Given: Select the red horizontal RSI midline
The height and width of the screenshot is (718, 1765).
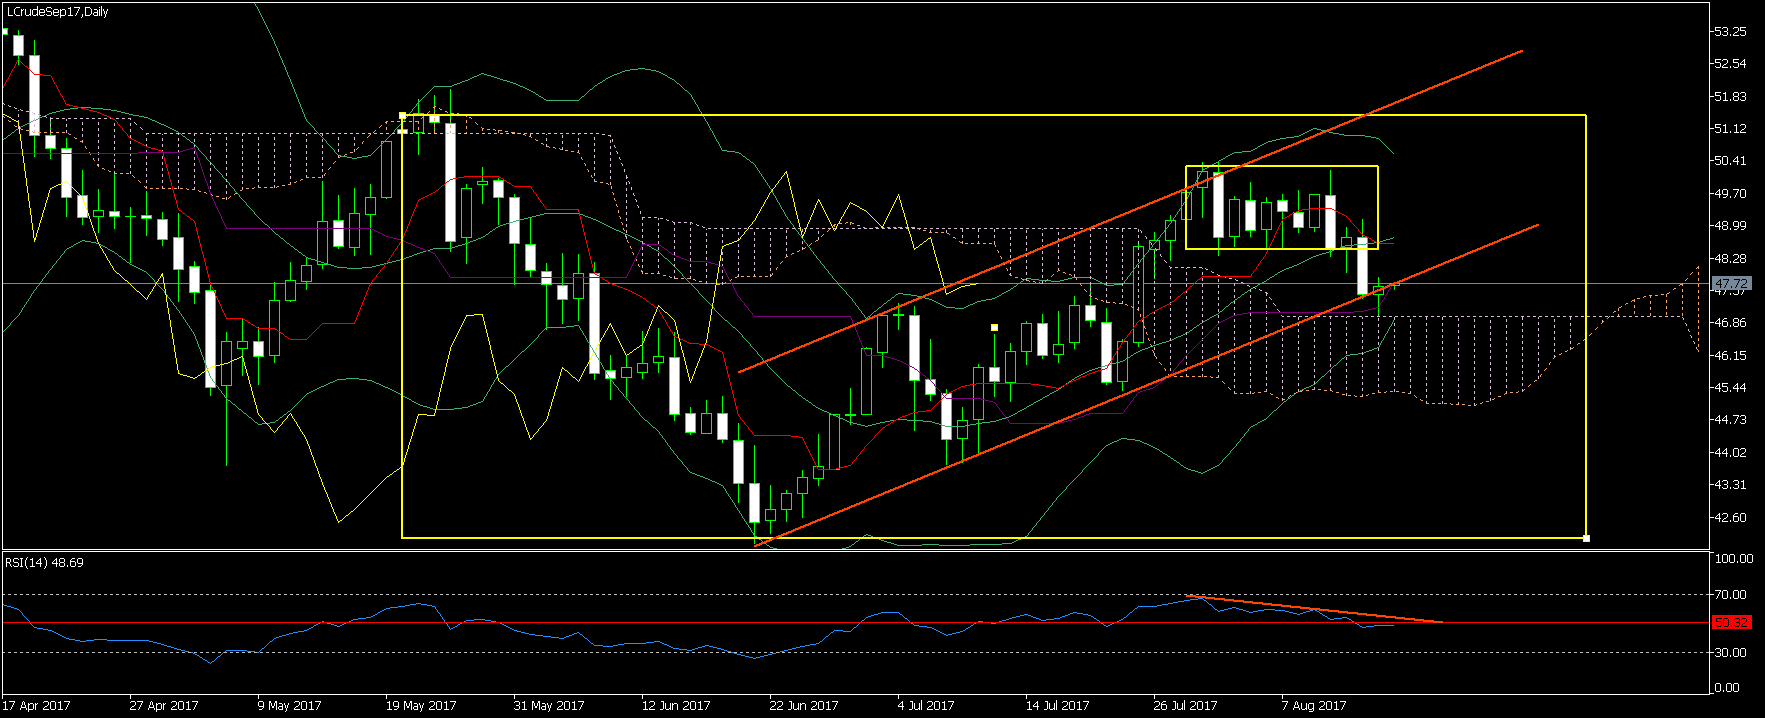Looking at the screenshot, I should point(855,623).
